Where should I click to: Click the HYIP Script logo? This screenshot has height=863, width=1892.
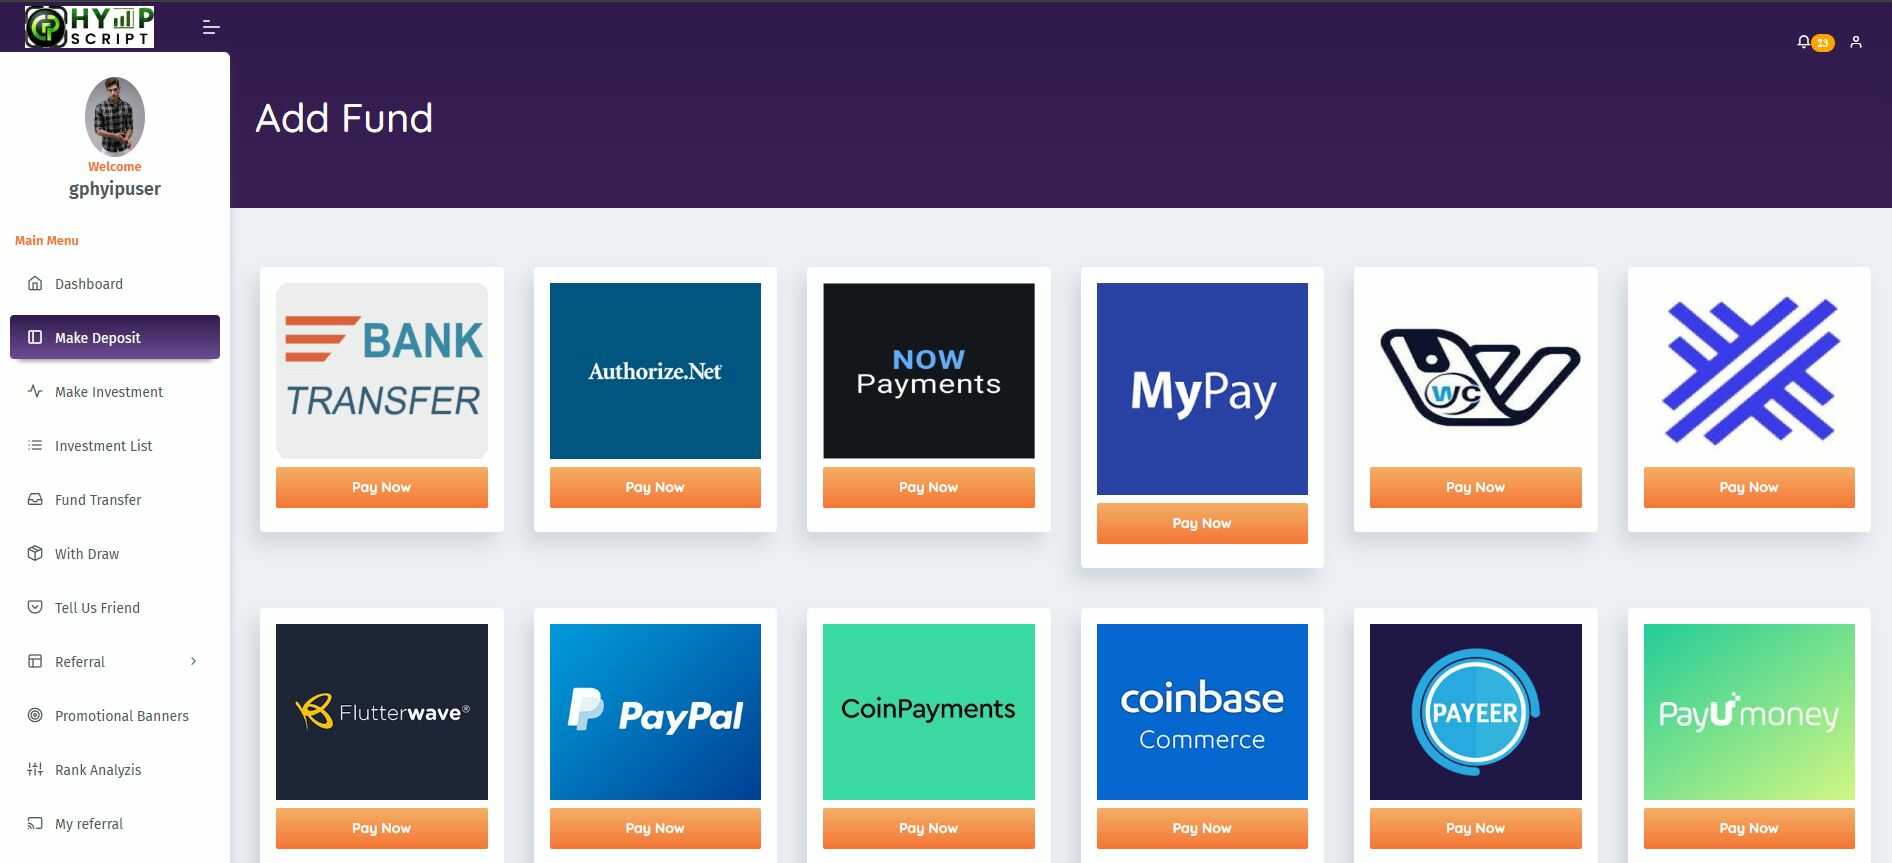(89, 27)
